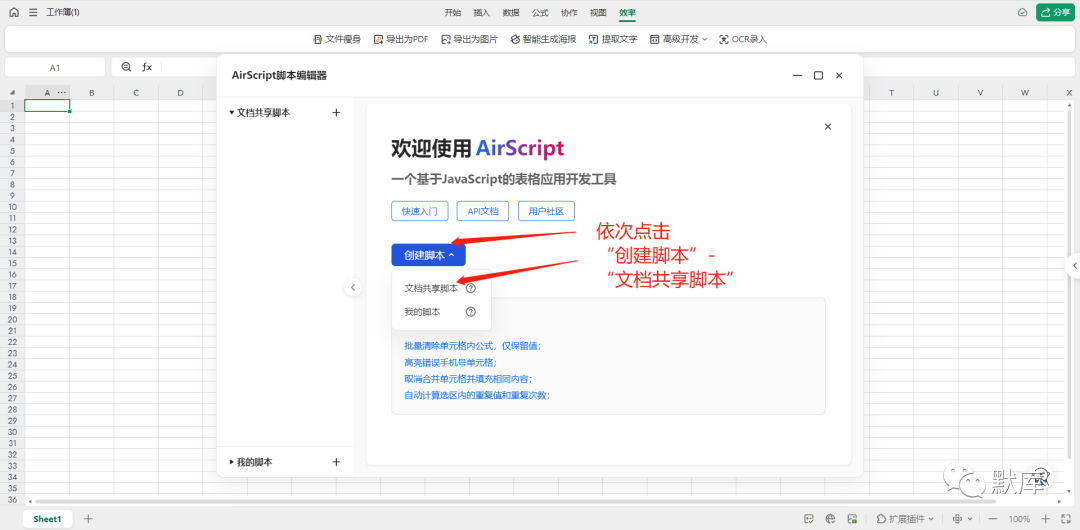
Task: Zoom in with the status bar plus icon
Action: pyautogui.click(x=1046, y=518)
